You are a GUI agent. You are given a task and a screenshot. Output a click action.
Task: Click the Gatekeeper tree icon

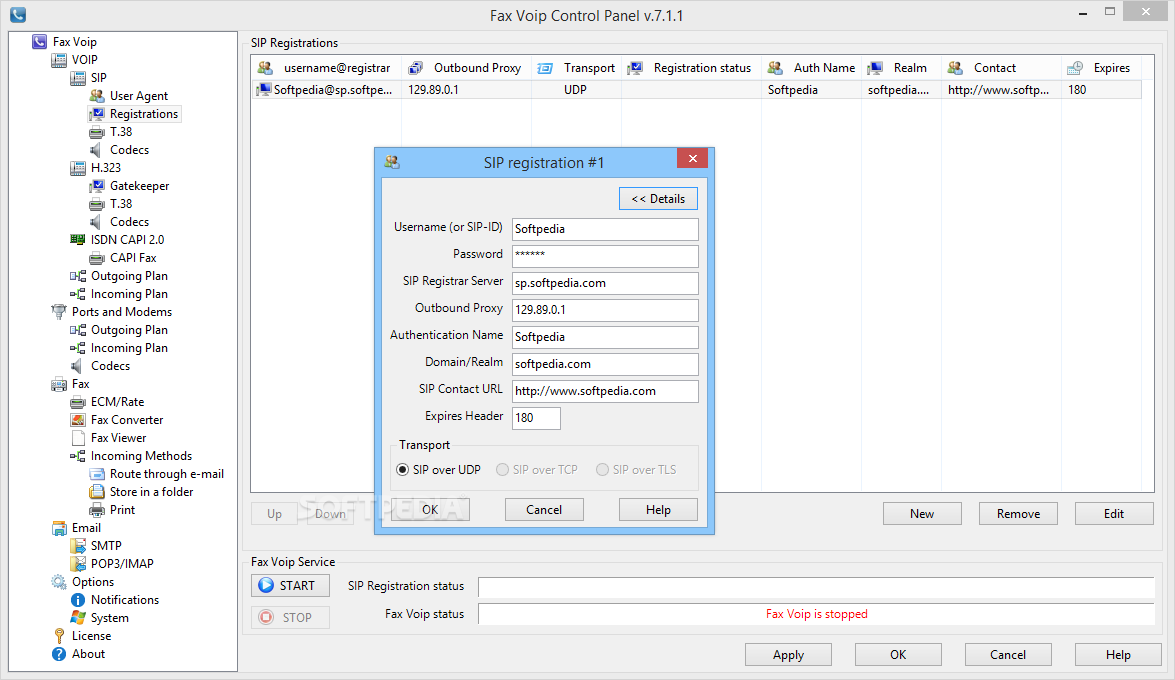(x=97, y=185)
